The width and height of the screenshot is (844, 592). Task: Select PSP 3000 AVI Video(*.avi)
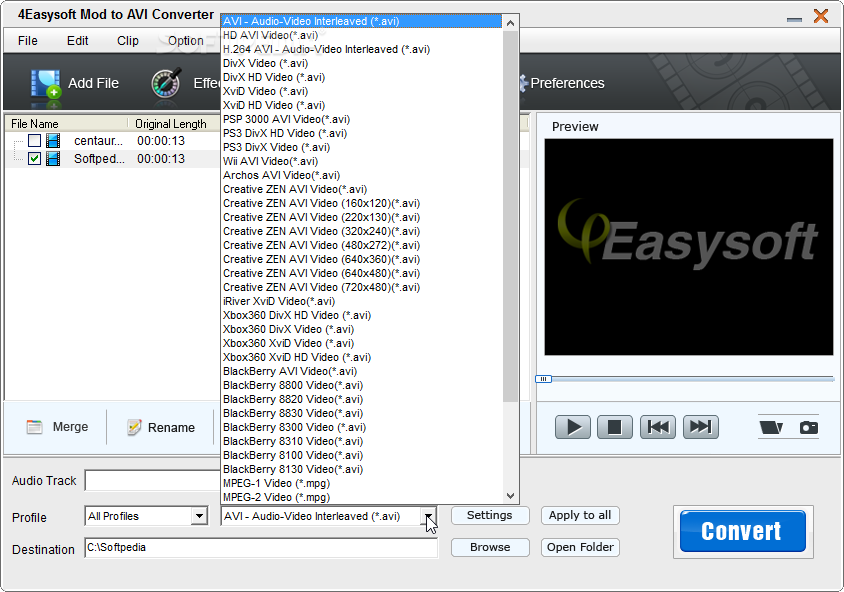(362, 119)
